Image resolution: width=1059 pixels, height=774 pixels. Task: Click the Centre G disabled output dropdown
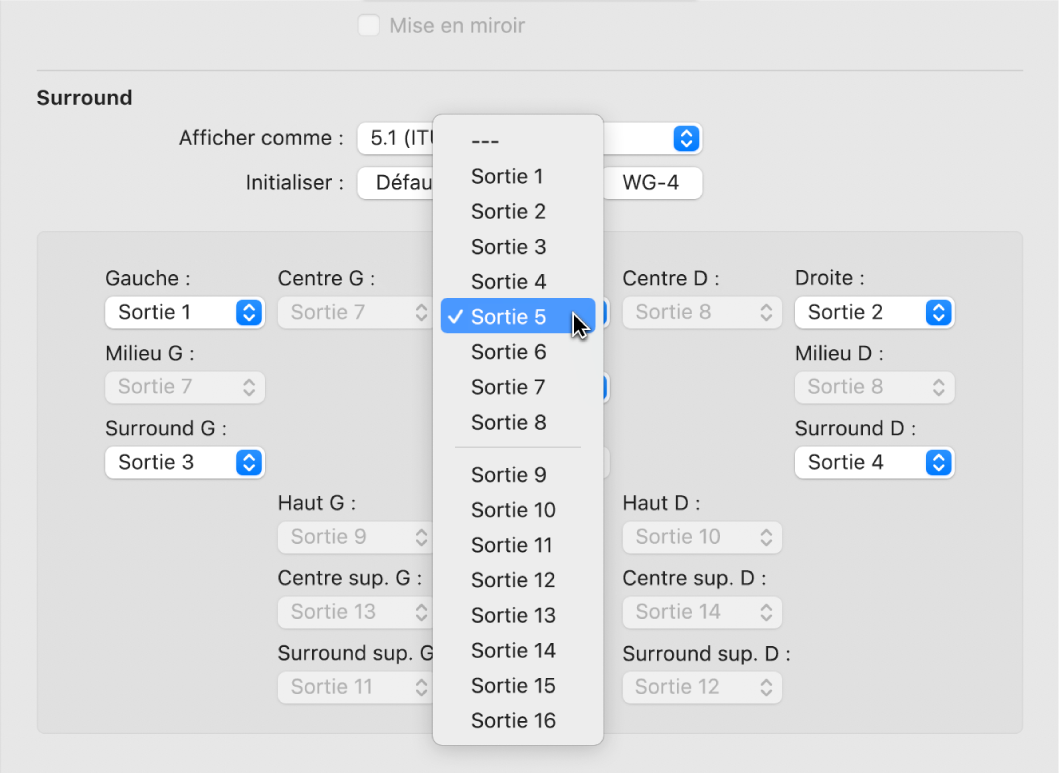(357, 313)
